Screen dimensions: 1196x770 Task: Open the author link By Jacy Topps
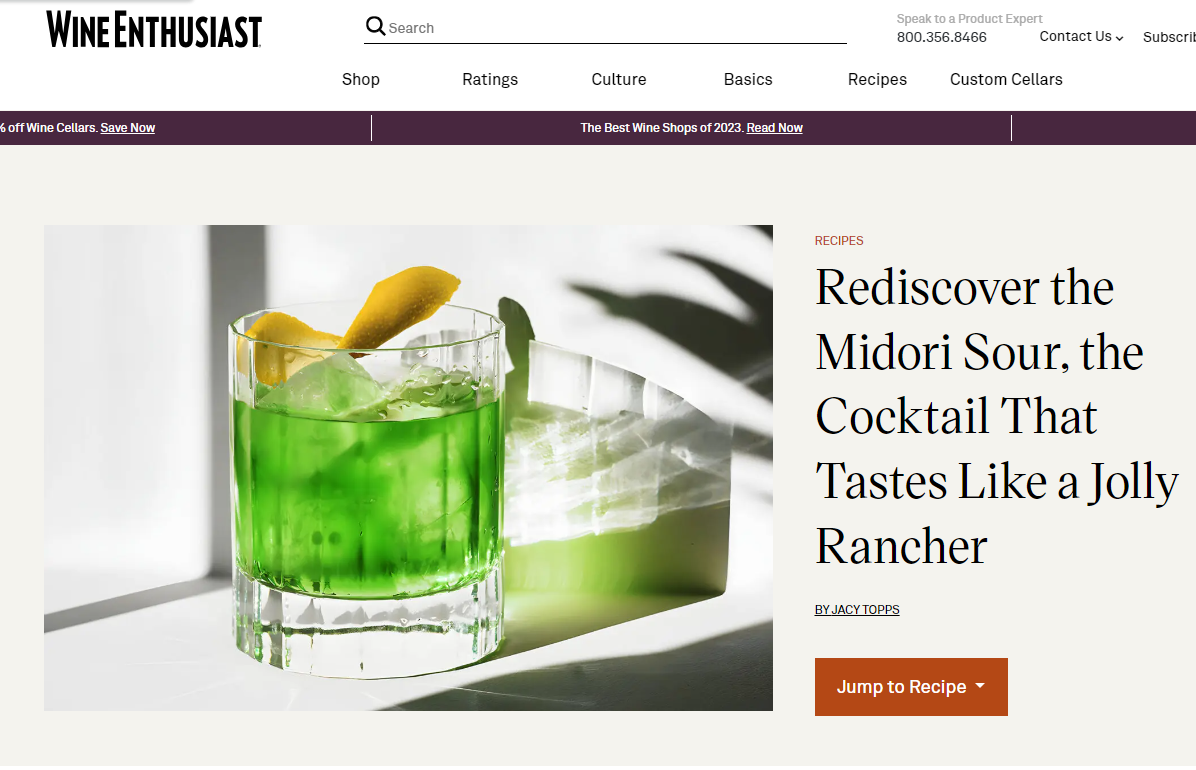coord(857,610)
